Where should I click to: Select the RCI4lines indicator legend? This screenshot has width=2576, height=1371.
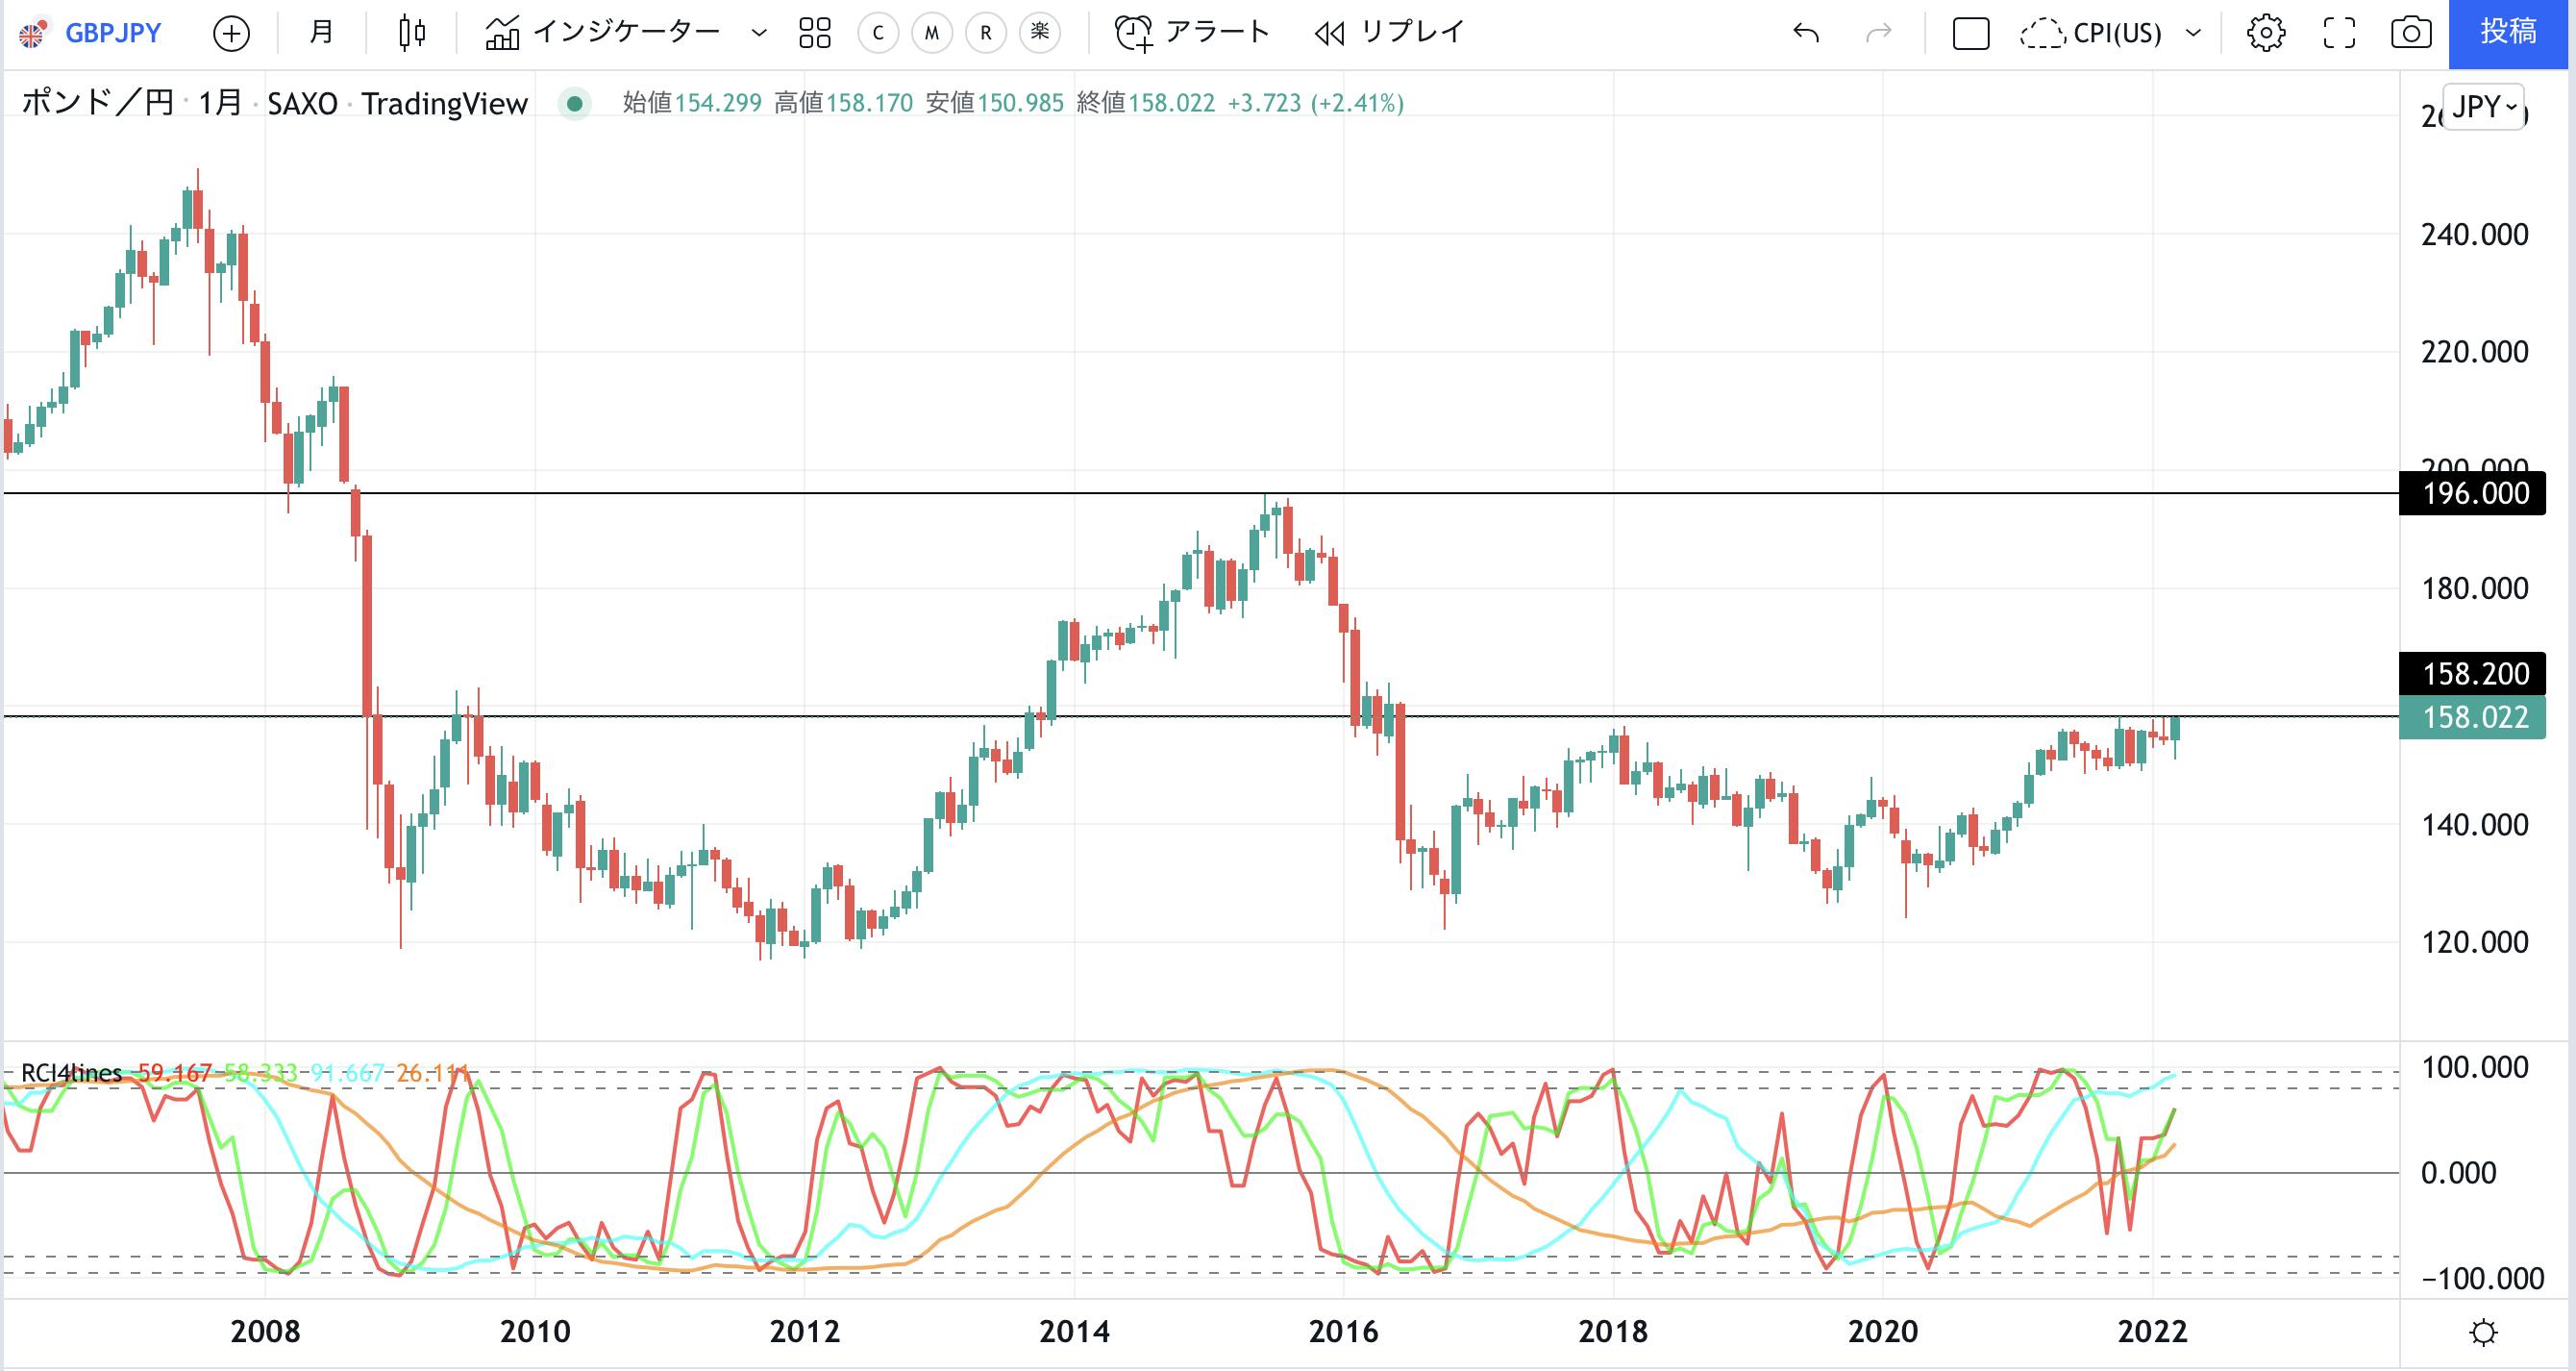[x=71, y=1073]
